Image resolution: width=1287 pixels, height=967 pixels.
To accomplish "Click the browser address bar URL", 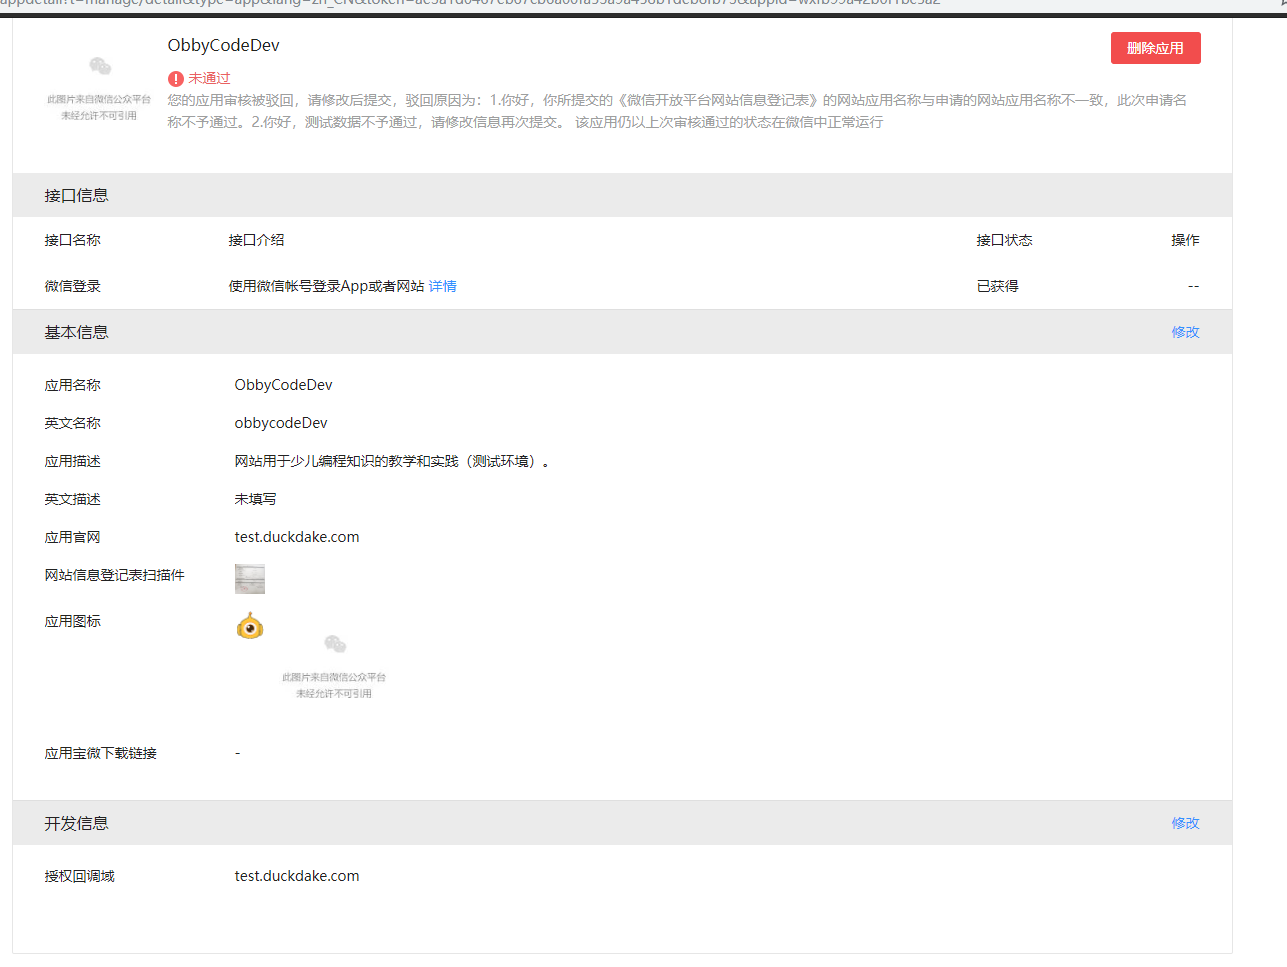I will coord(470,3).
